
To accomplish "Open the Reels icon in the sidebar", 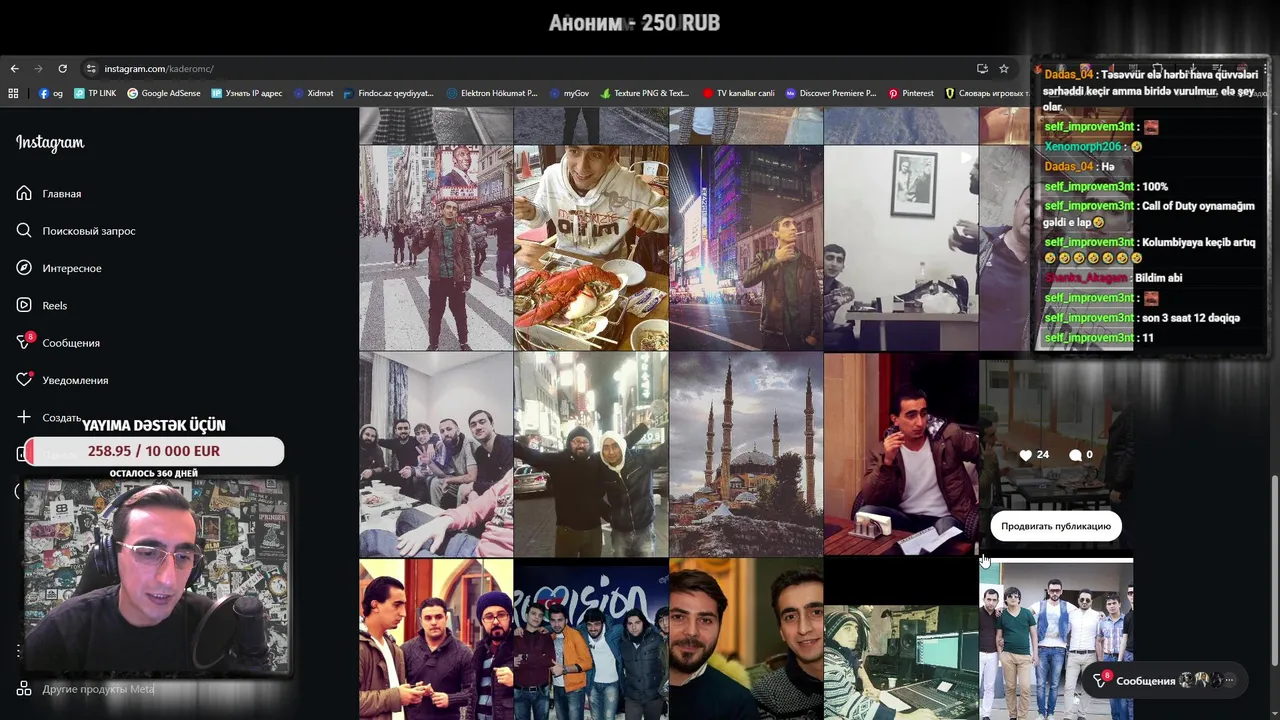I will 24,305.
